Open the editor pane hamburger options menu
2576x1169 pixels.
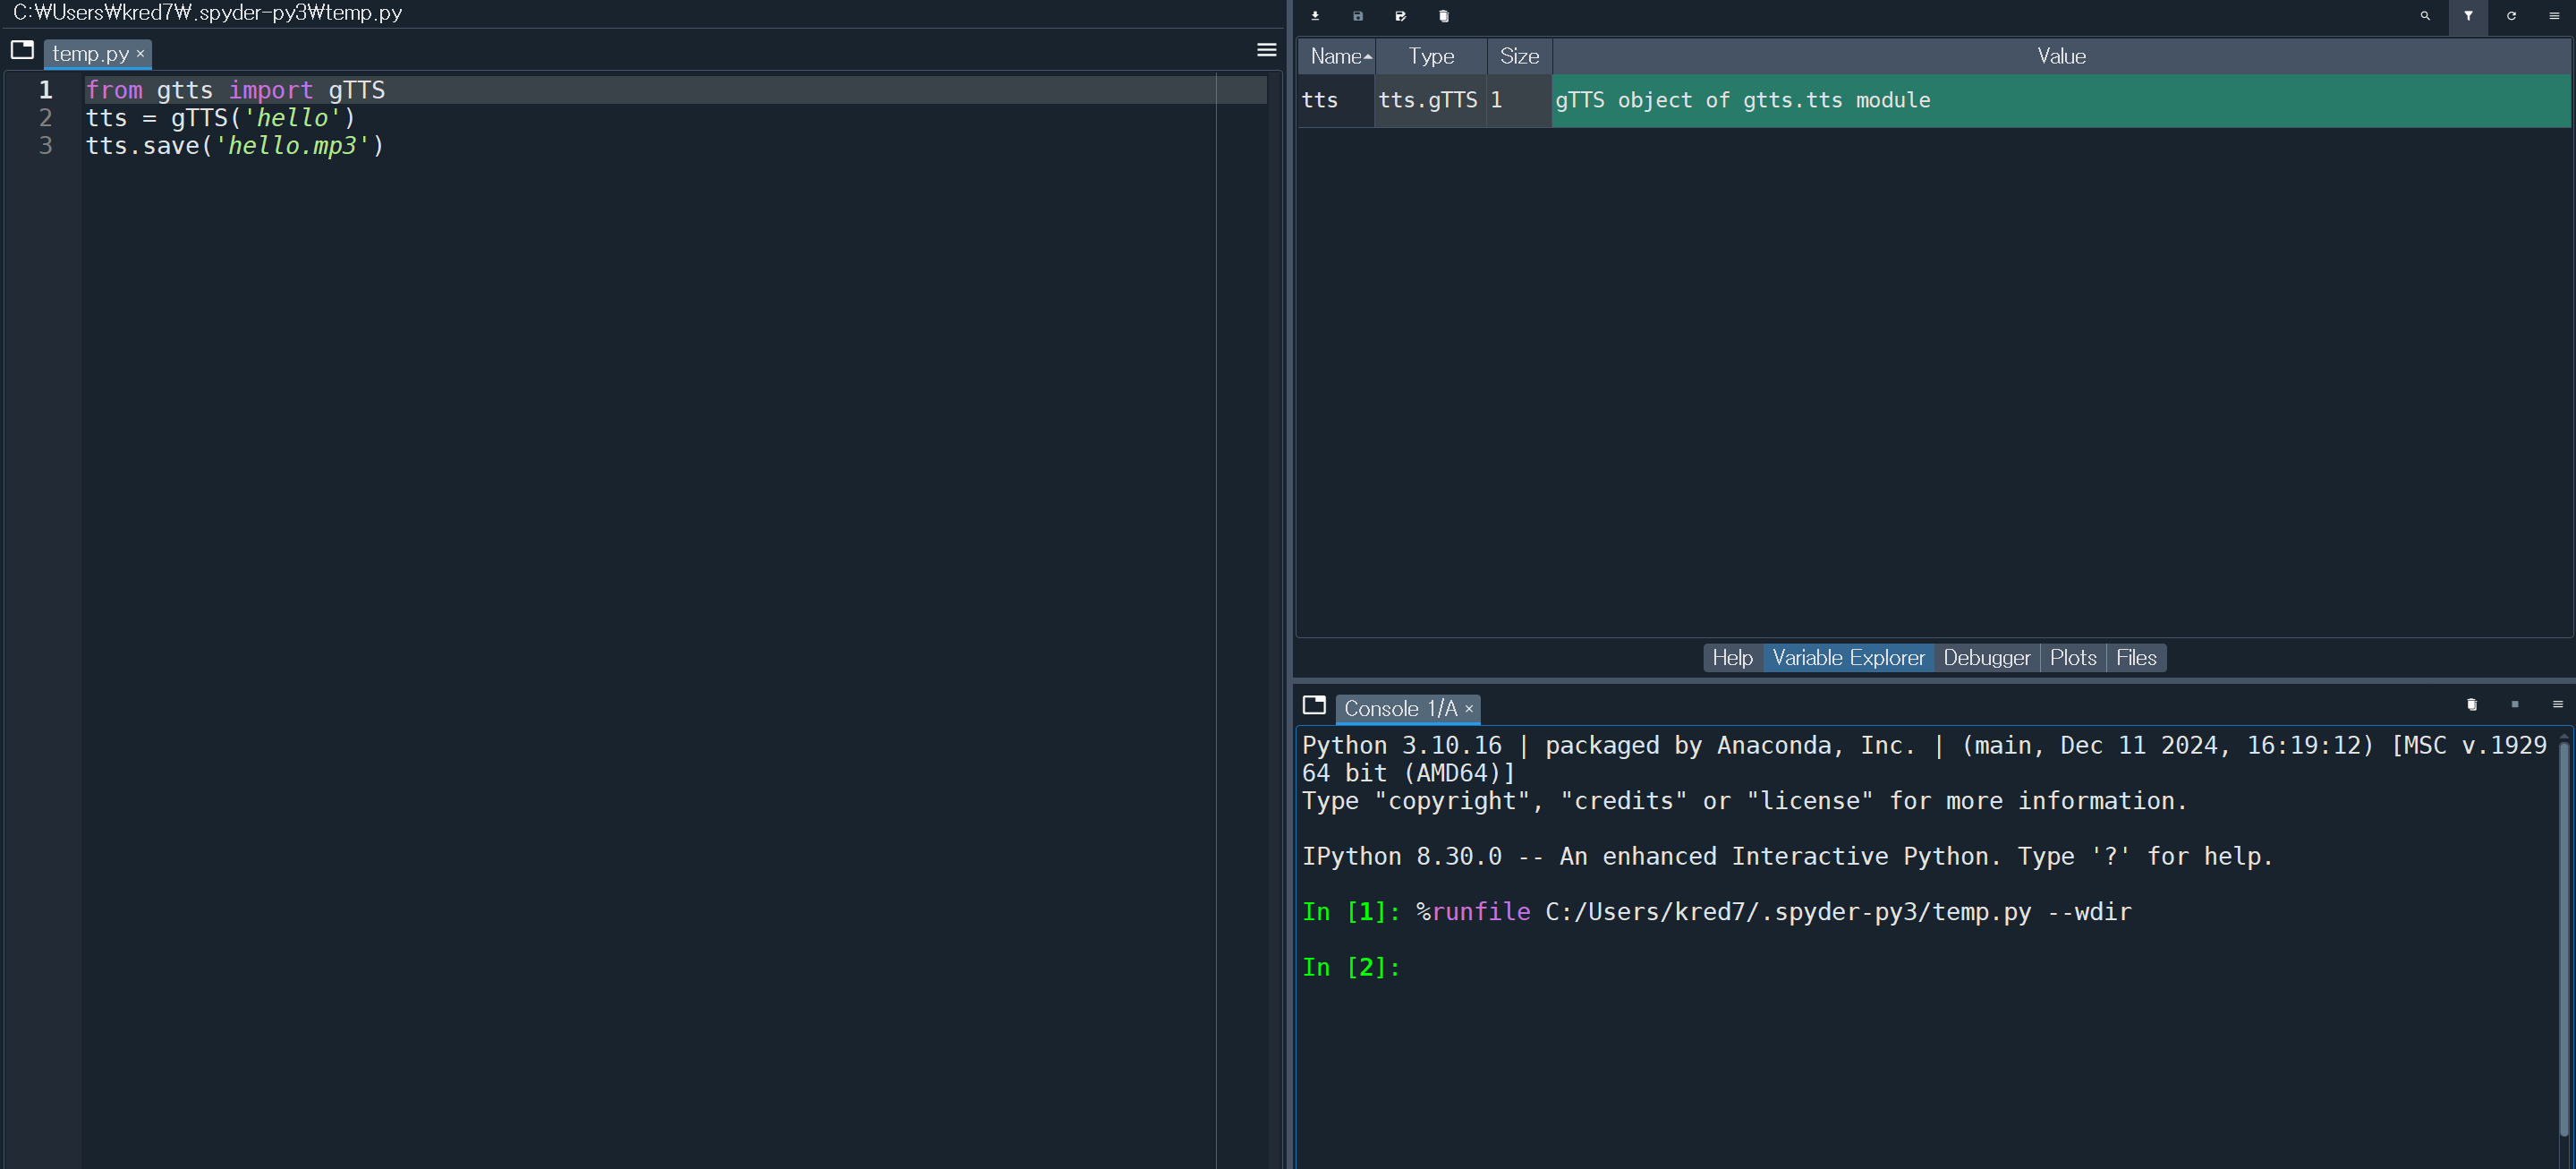coord(1266,50)
